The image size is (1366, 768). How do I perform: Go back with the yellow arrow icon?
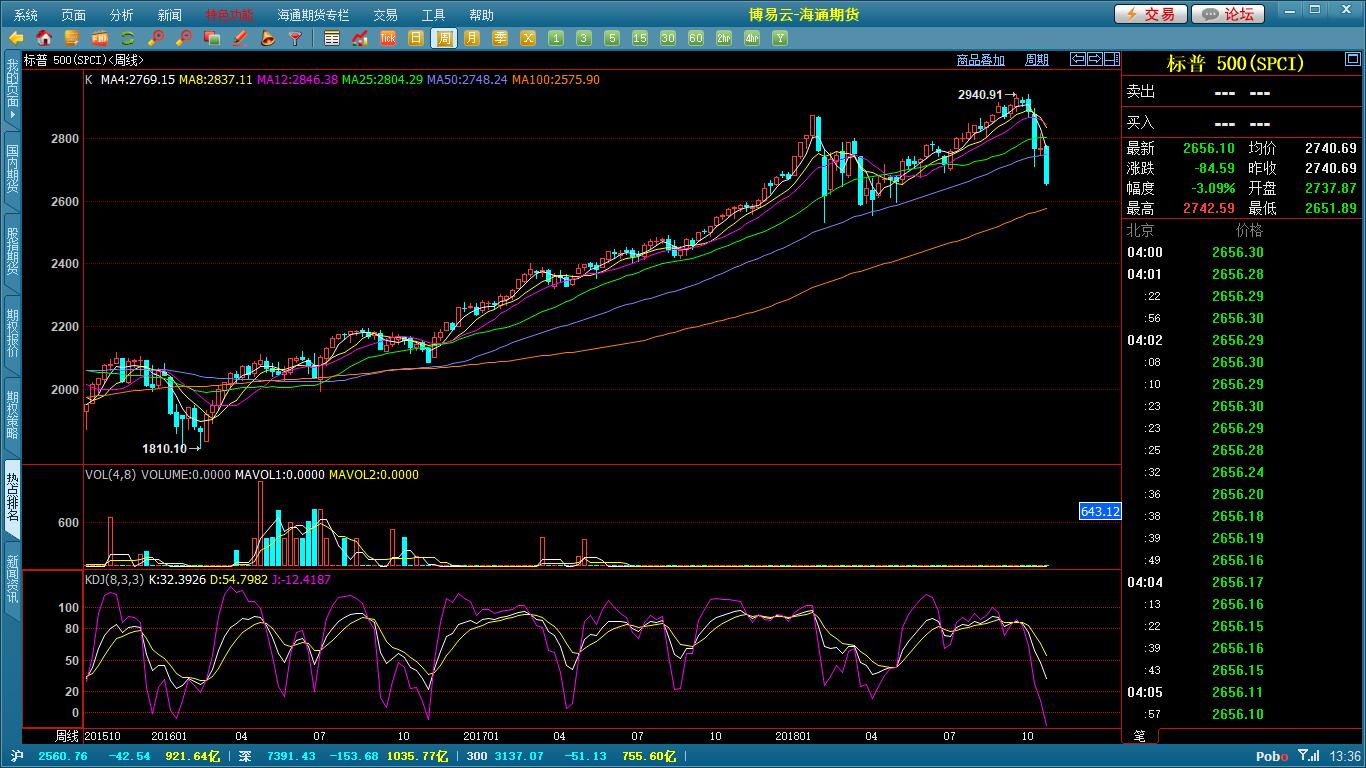point(16,38)
